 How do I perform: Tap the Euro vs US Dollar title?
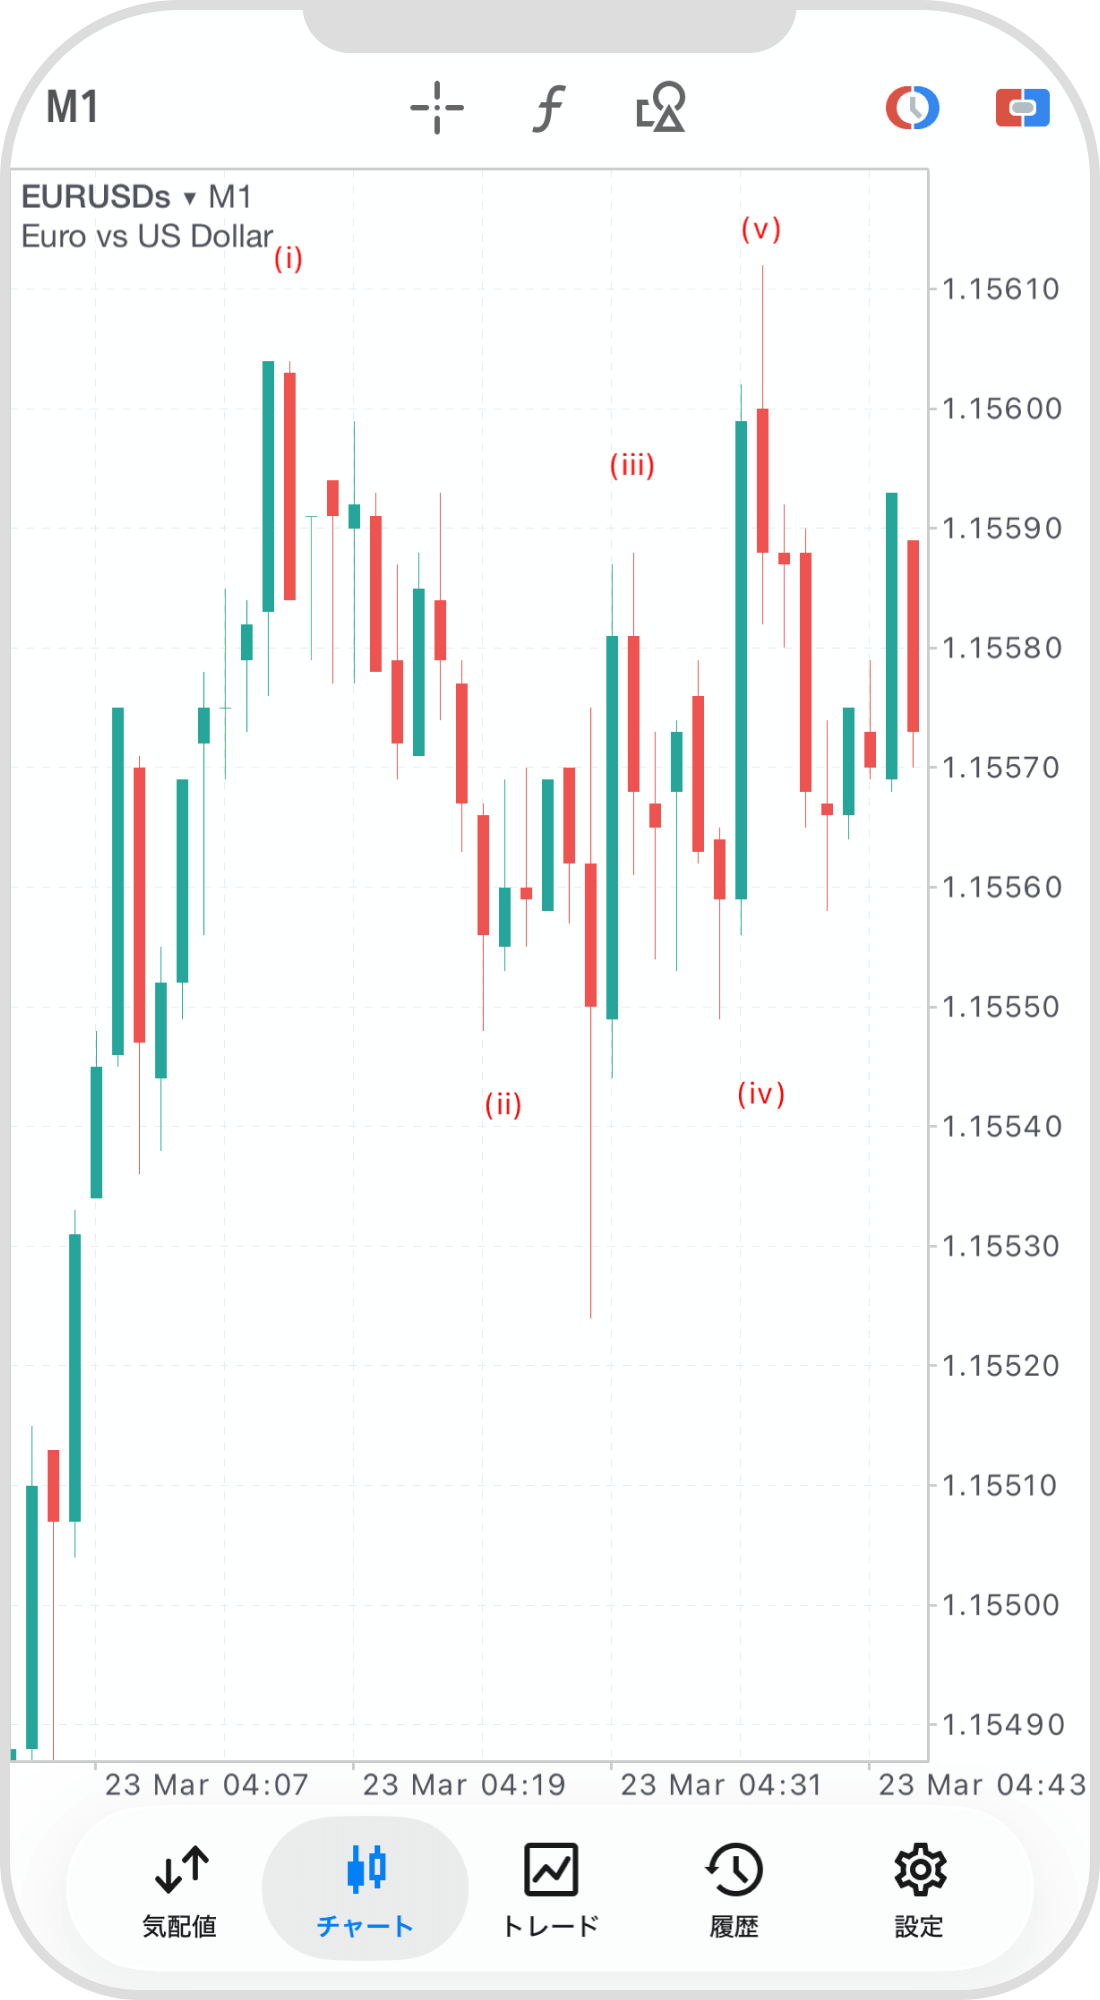tap(147, 237)
